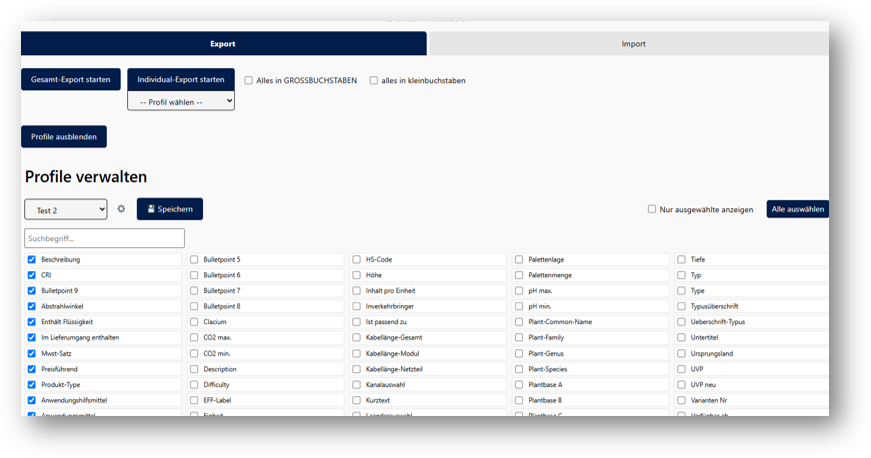Select the Export tab
Viewport: 871px width, 458px height.
click(223, 44)
